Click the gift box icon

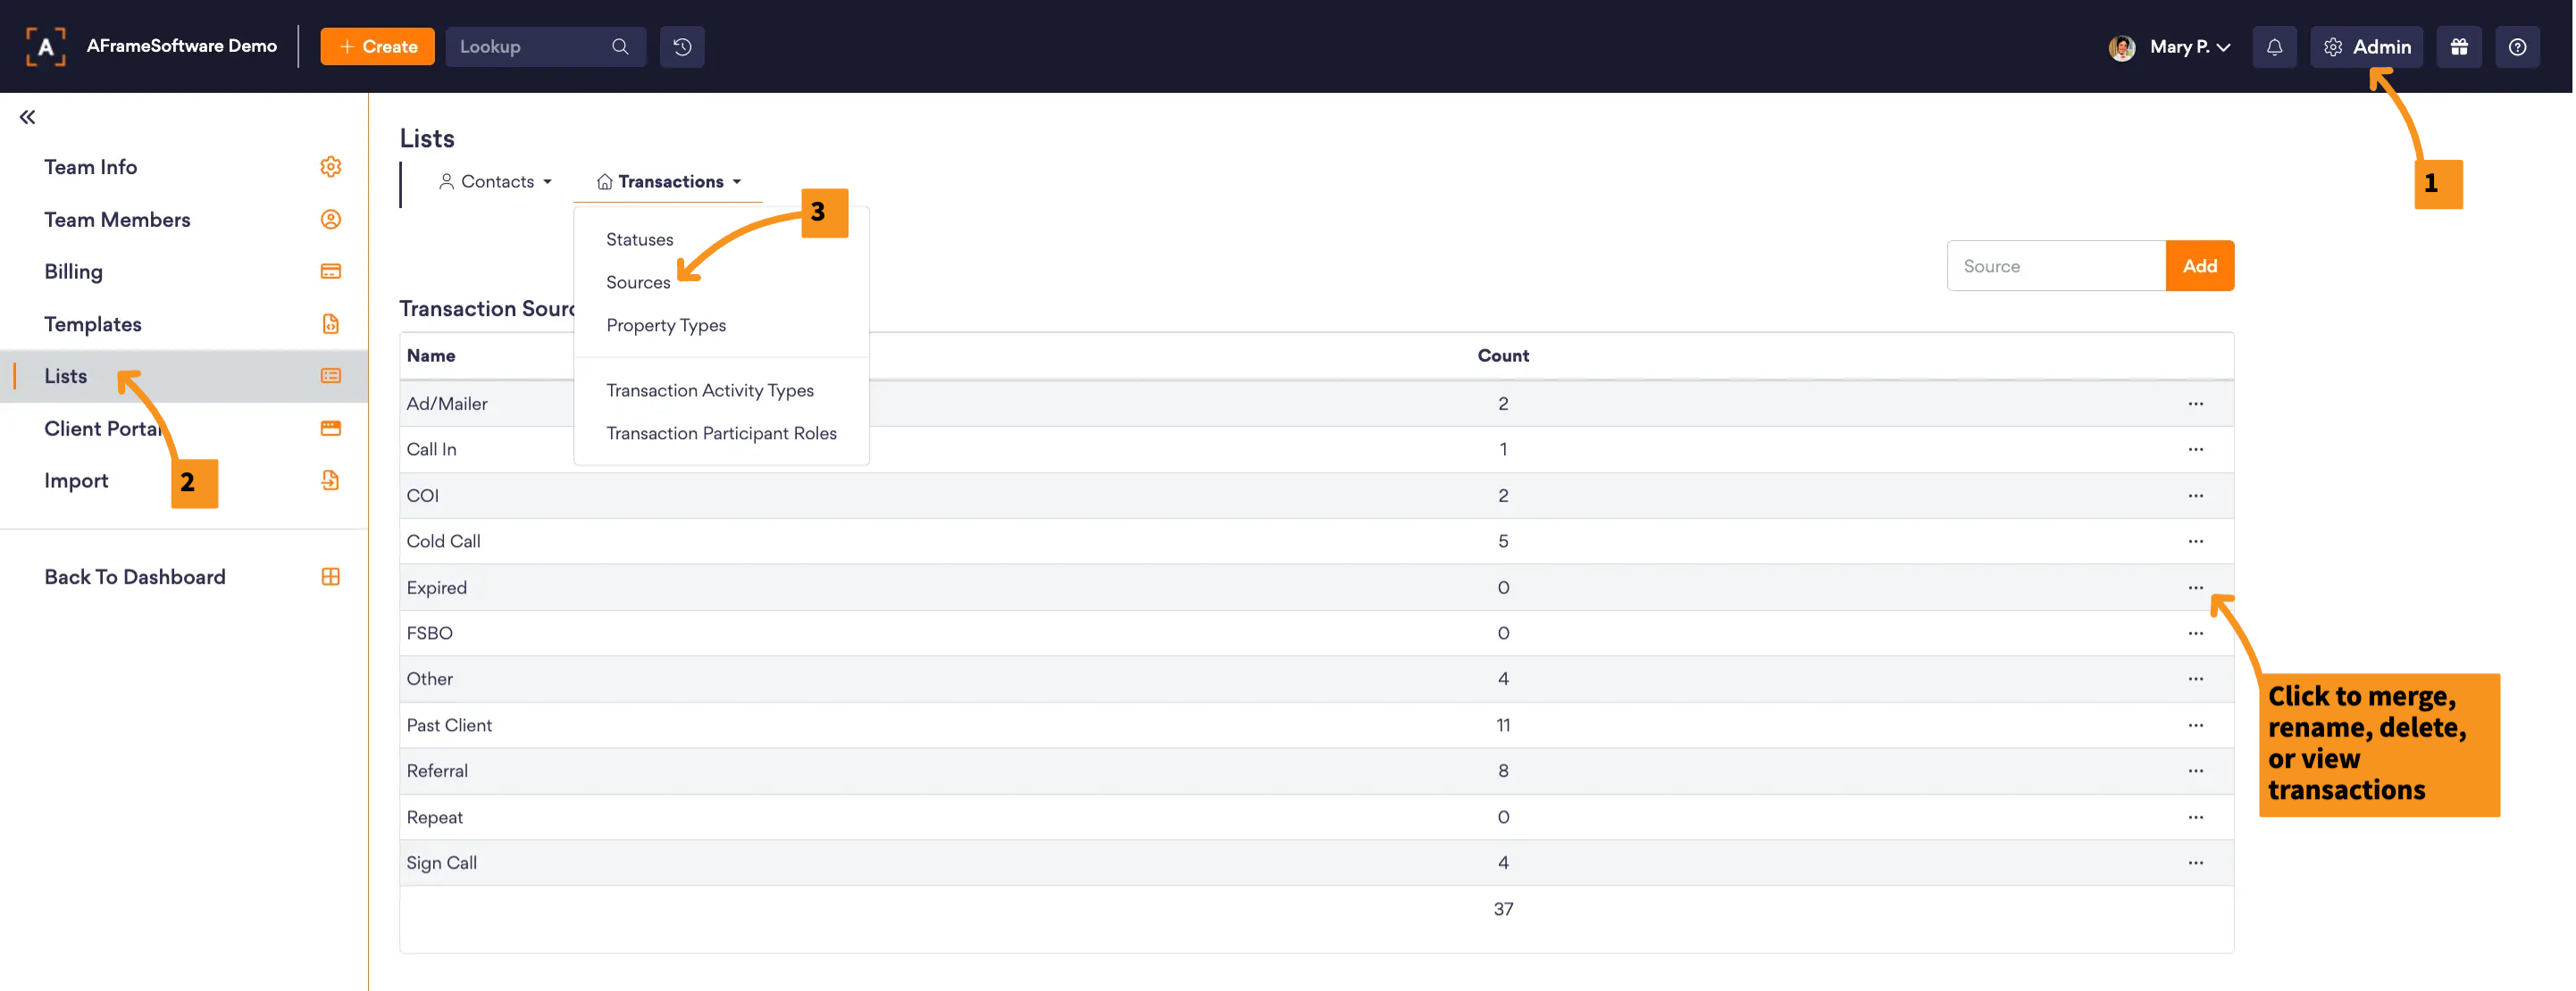[2459, 47]
